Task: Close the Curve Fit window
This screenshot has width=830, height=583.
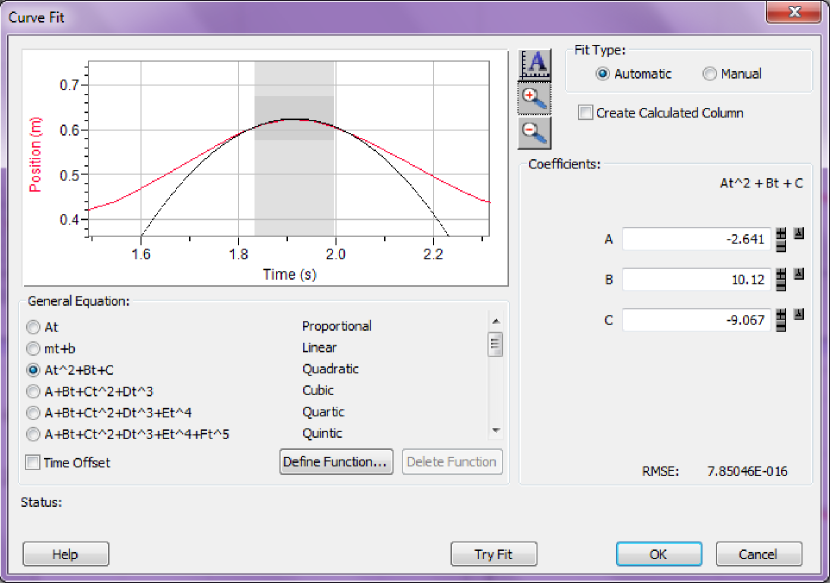Action: [x=793, y=12]
